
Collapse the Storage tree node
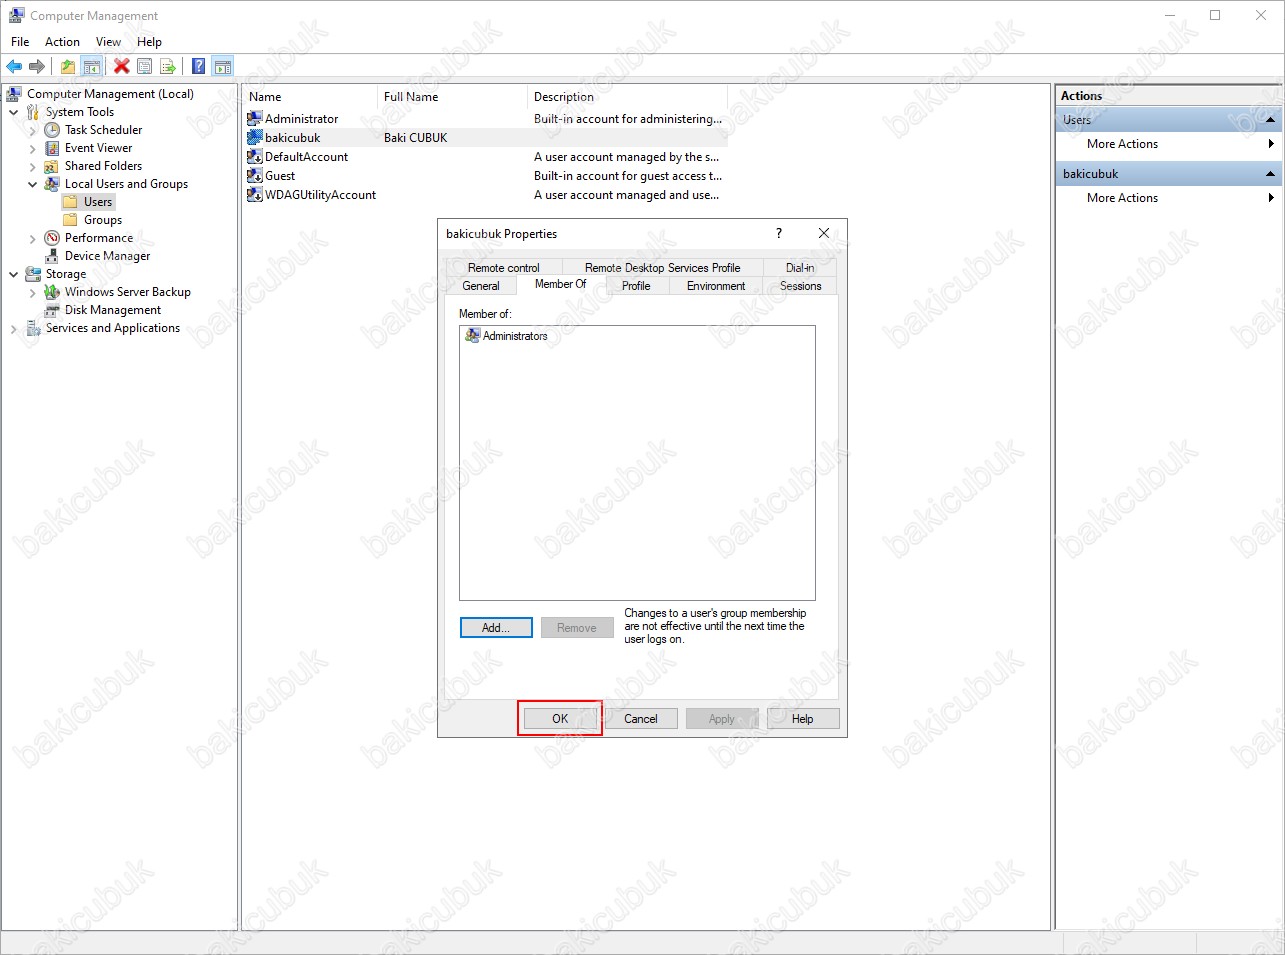(x=14, y=274)
